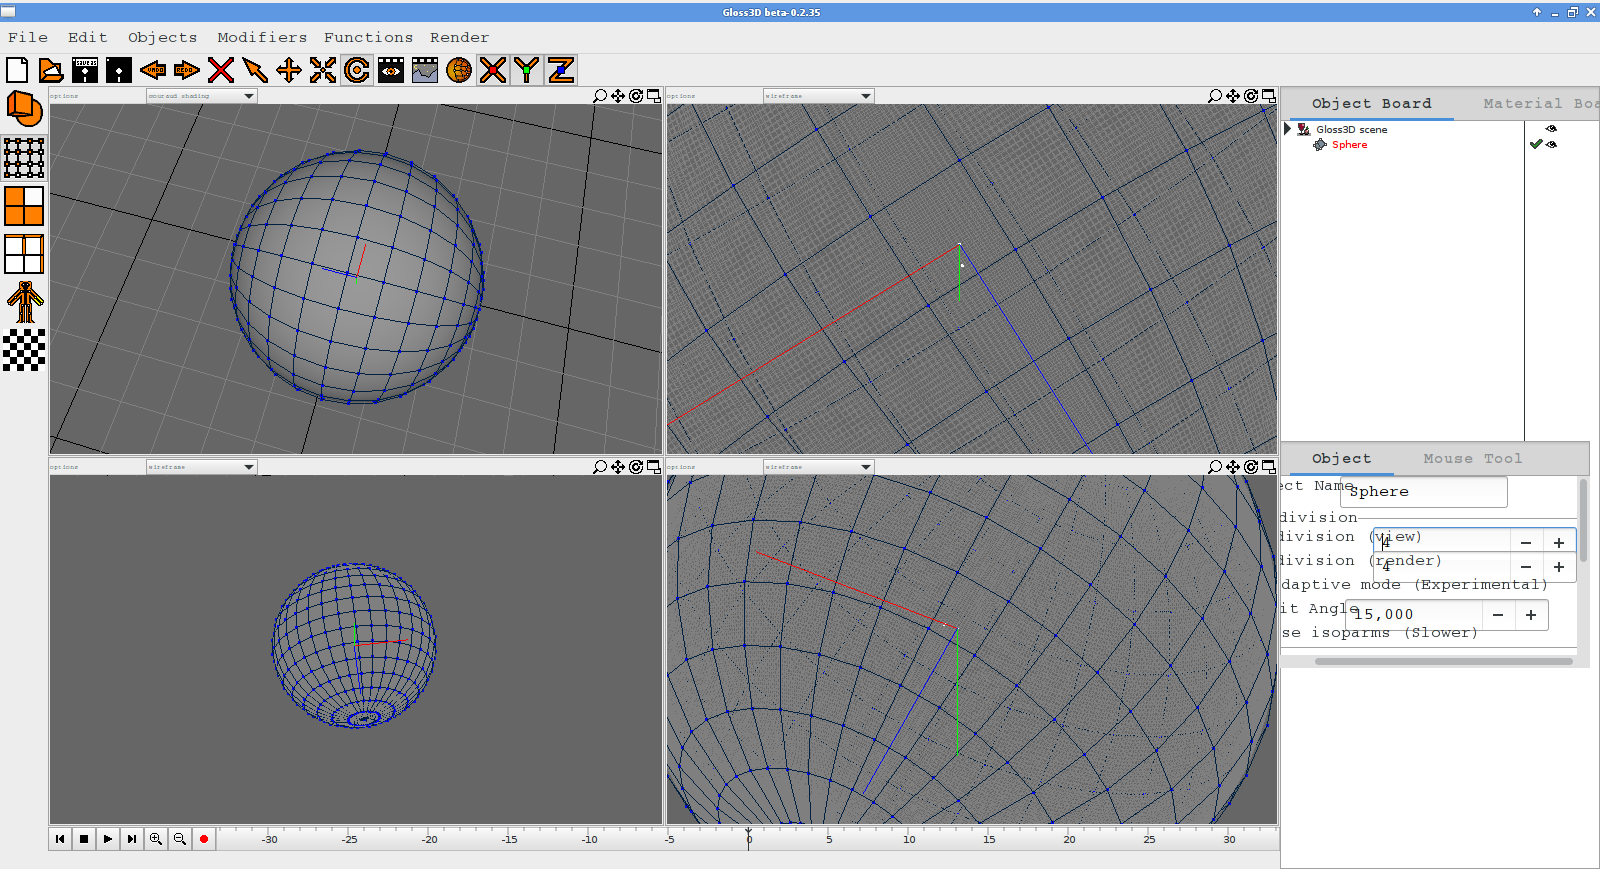
Task: Switch to vertex mode grid icon
Action: (x=24, y=158)
